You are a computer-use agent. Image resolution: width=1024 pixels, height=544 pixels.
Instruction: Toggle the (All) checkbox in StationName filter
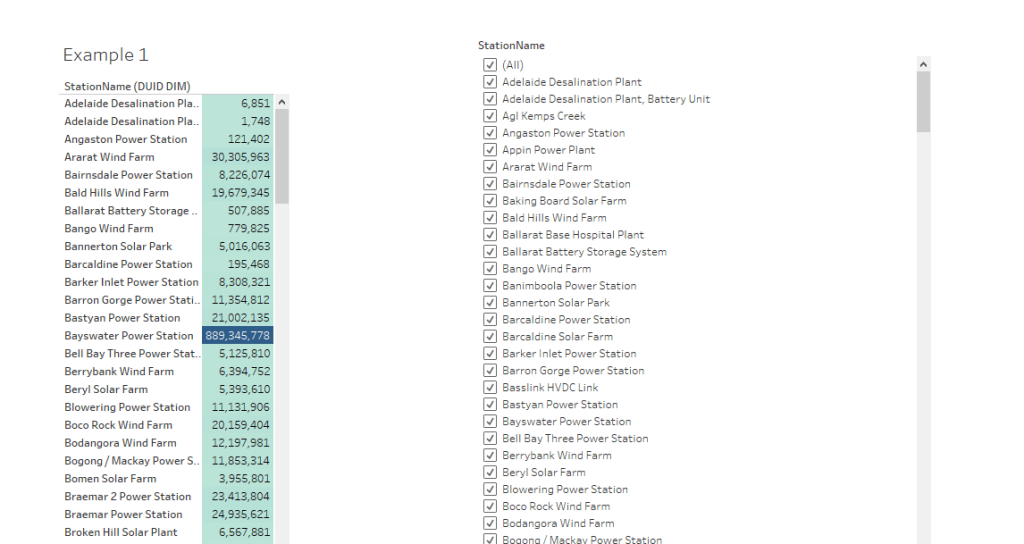click(490, 65)
